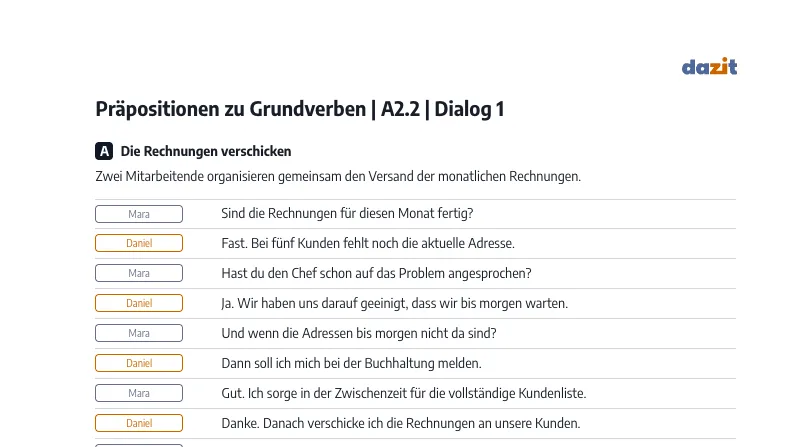
Task: Click the sentence 'Danach verschicke ich die Rechnungen'
Action: (401, 423)
